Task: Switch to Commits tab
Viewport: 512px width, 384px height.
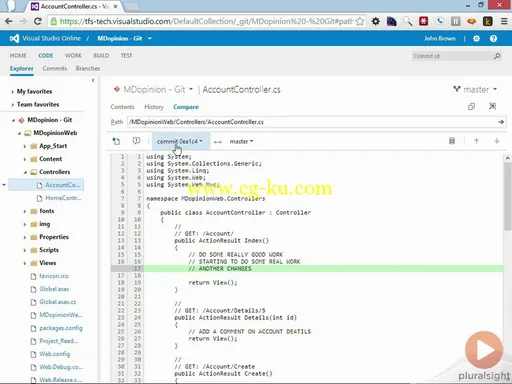Action: (x=55, y=68)
